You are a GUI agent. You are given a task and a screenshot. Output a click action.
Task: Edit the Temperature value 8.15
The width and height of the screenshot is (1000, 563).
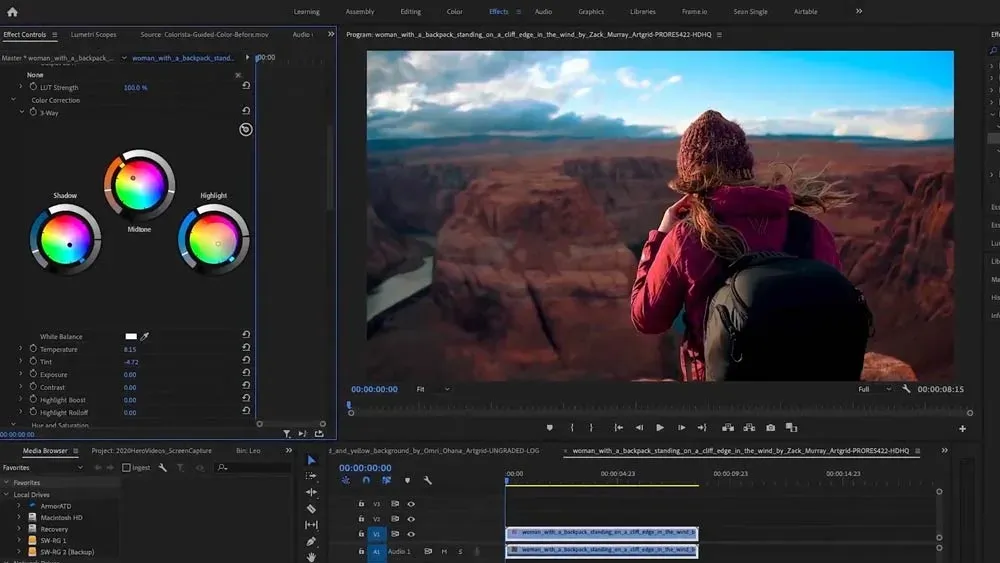click(x=129, y=349)
